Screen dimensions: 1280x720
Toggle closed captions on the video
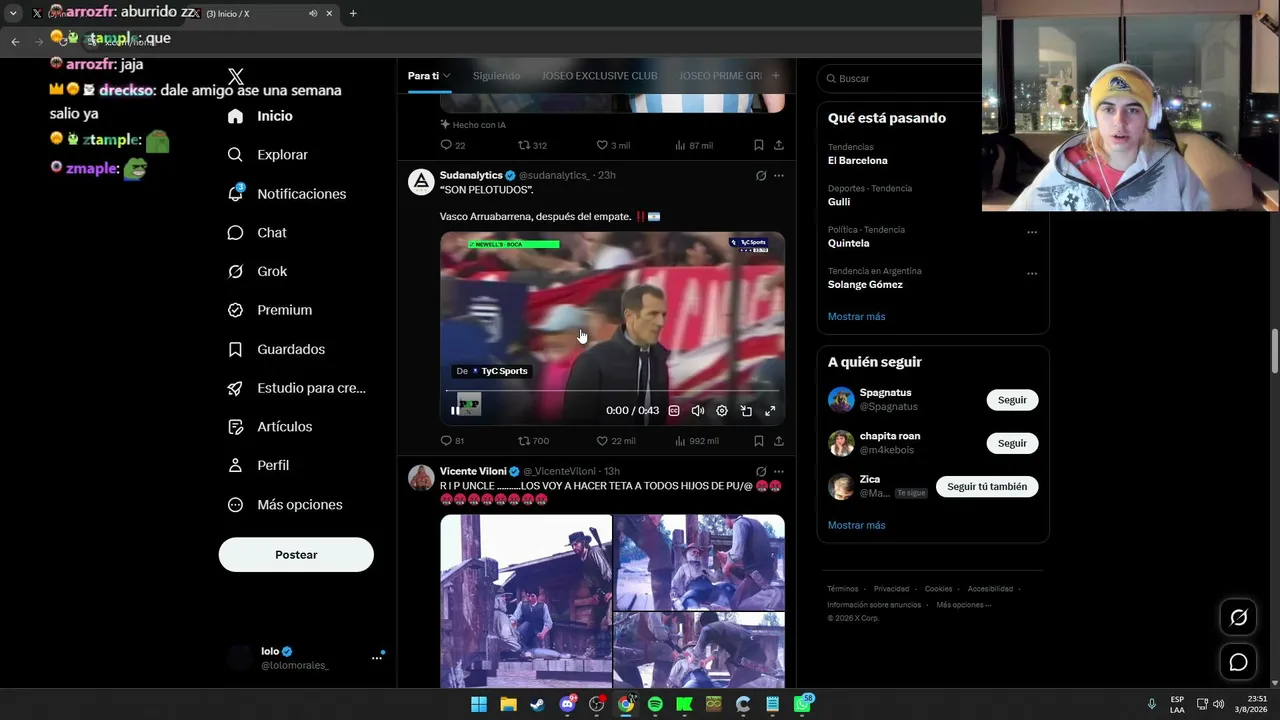[674, 410]
